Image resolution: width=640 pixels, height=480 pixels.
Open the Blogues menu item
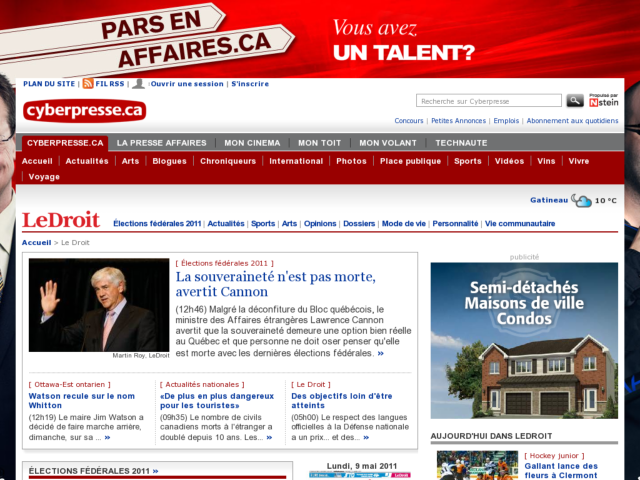pyautogui.click(x=169, y=161)
